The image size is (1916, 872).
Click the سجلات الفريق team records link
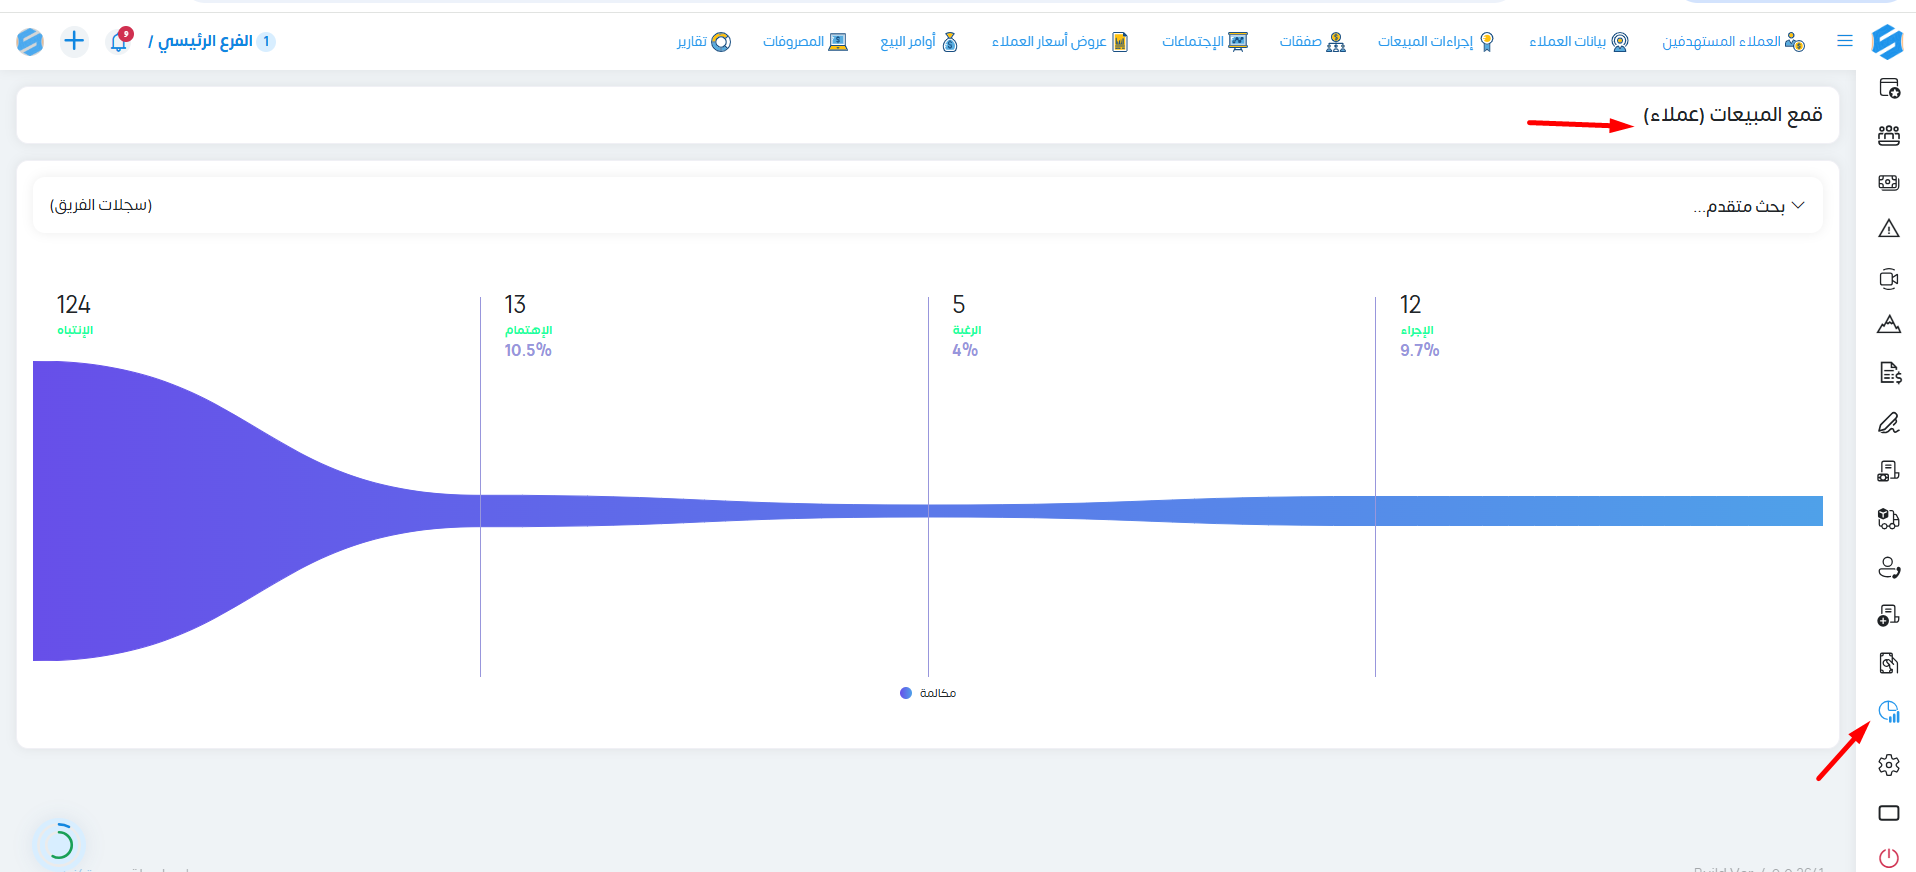101,205
